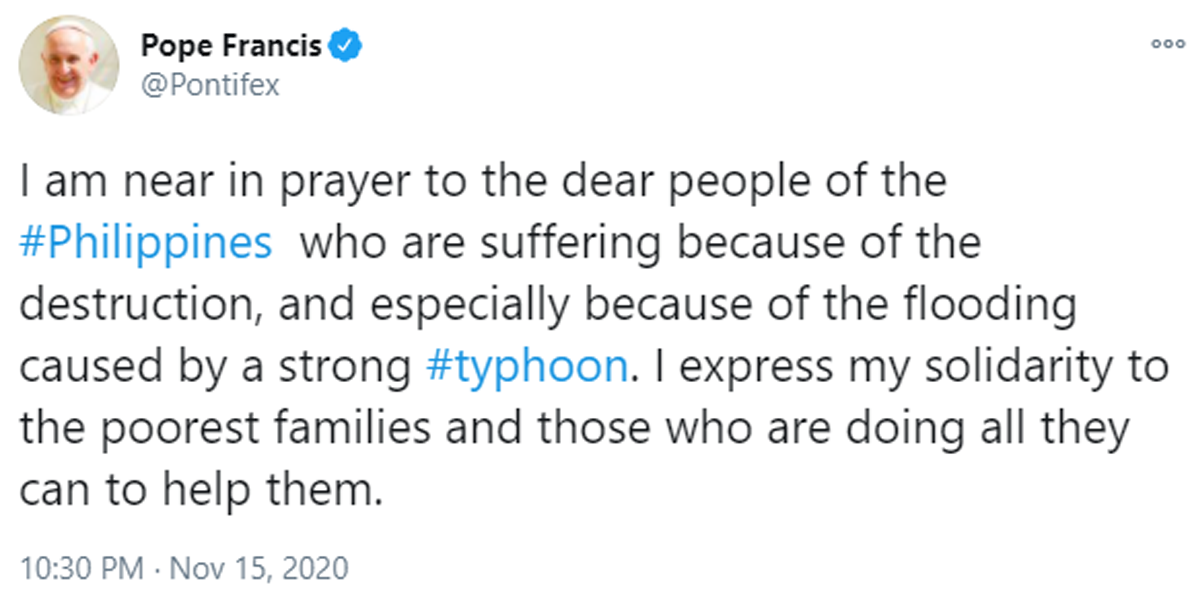Click the Nov 15, 2020 date
The image size is (1200, 600).
click(x=259, y=569)
